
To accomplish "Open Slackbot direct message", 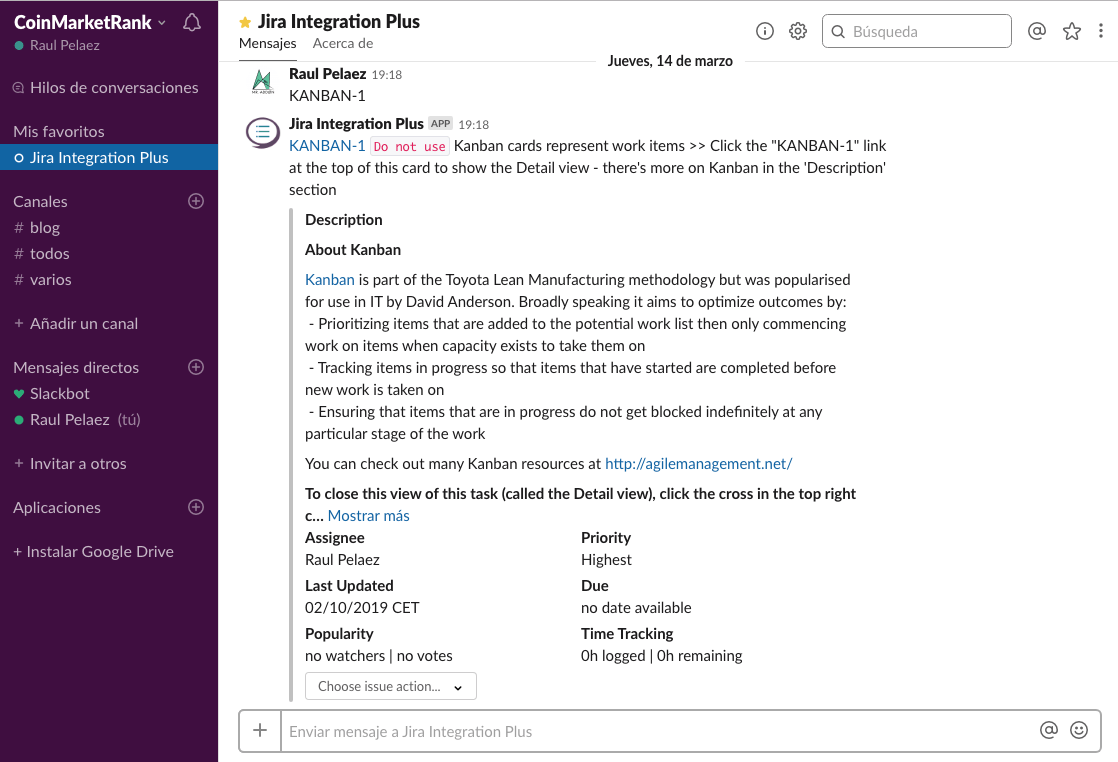I will pyautogui.click(x=60, y=394).
